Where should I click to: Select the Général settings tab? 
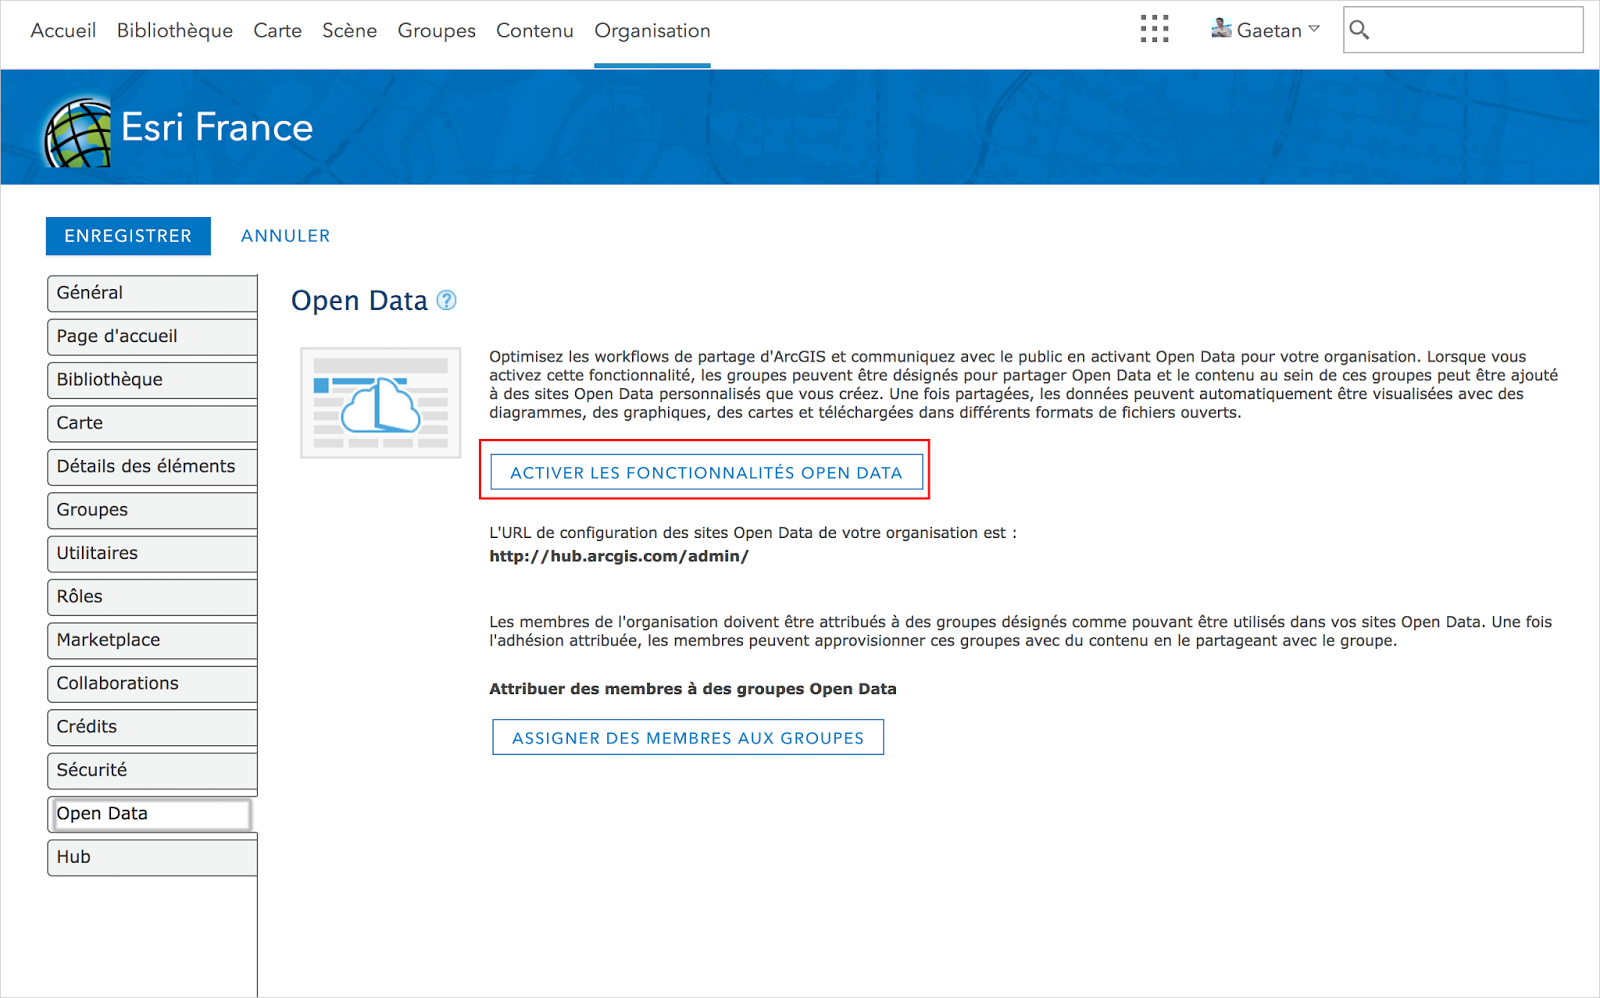pos(152,293)
